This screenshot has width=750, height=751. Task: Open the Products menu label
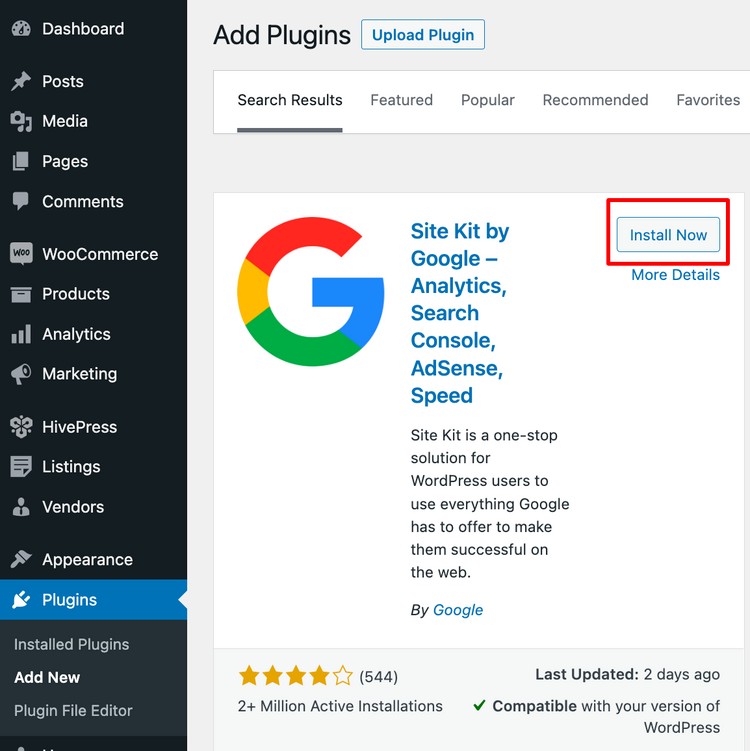(x=76, y=294)
